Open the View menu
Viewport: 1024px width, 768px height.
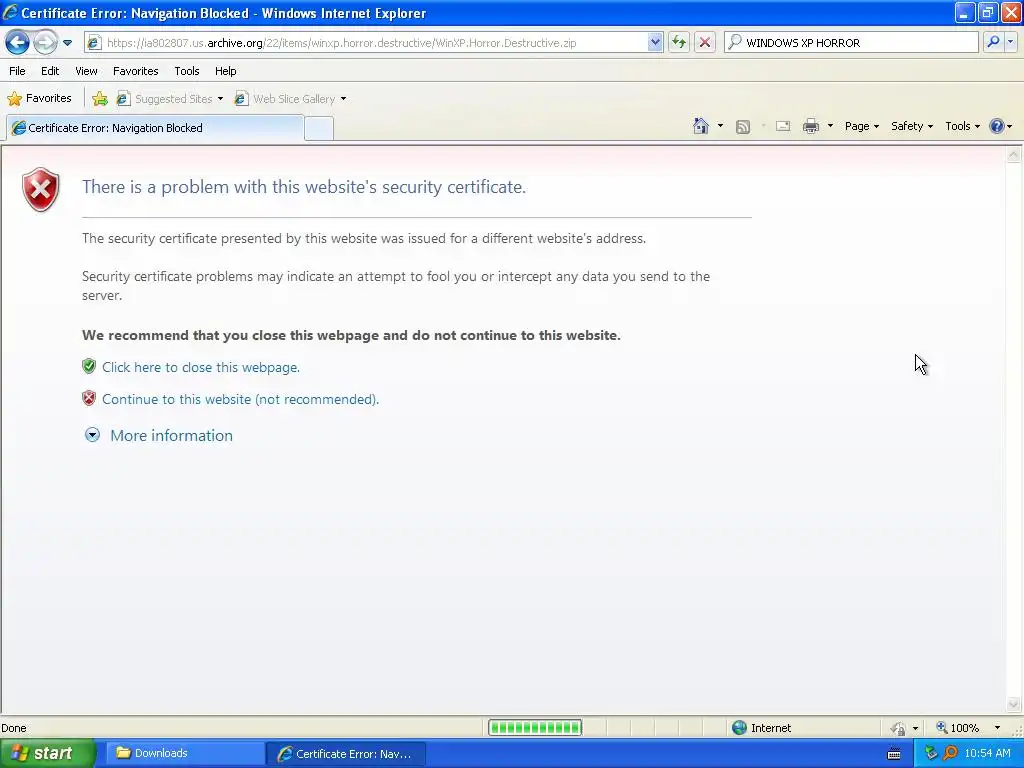coord(86,71)
